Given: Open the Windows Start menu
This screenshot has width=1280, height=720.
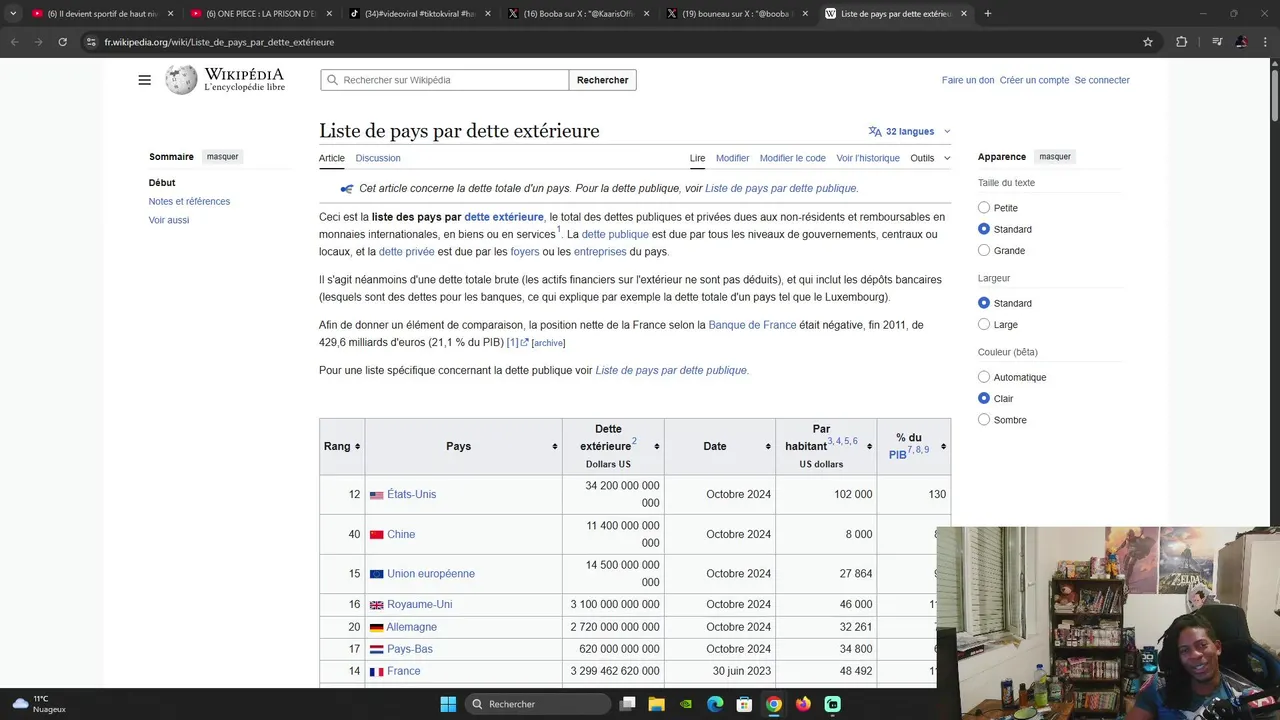Looking at the screenshot, I should [x=448, y=704].
